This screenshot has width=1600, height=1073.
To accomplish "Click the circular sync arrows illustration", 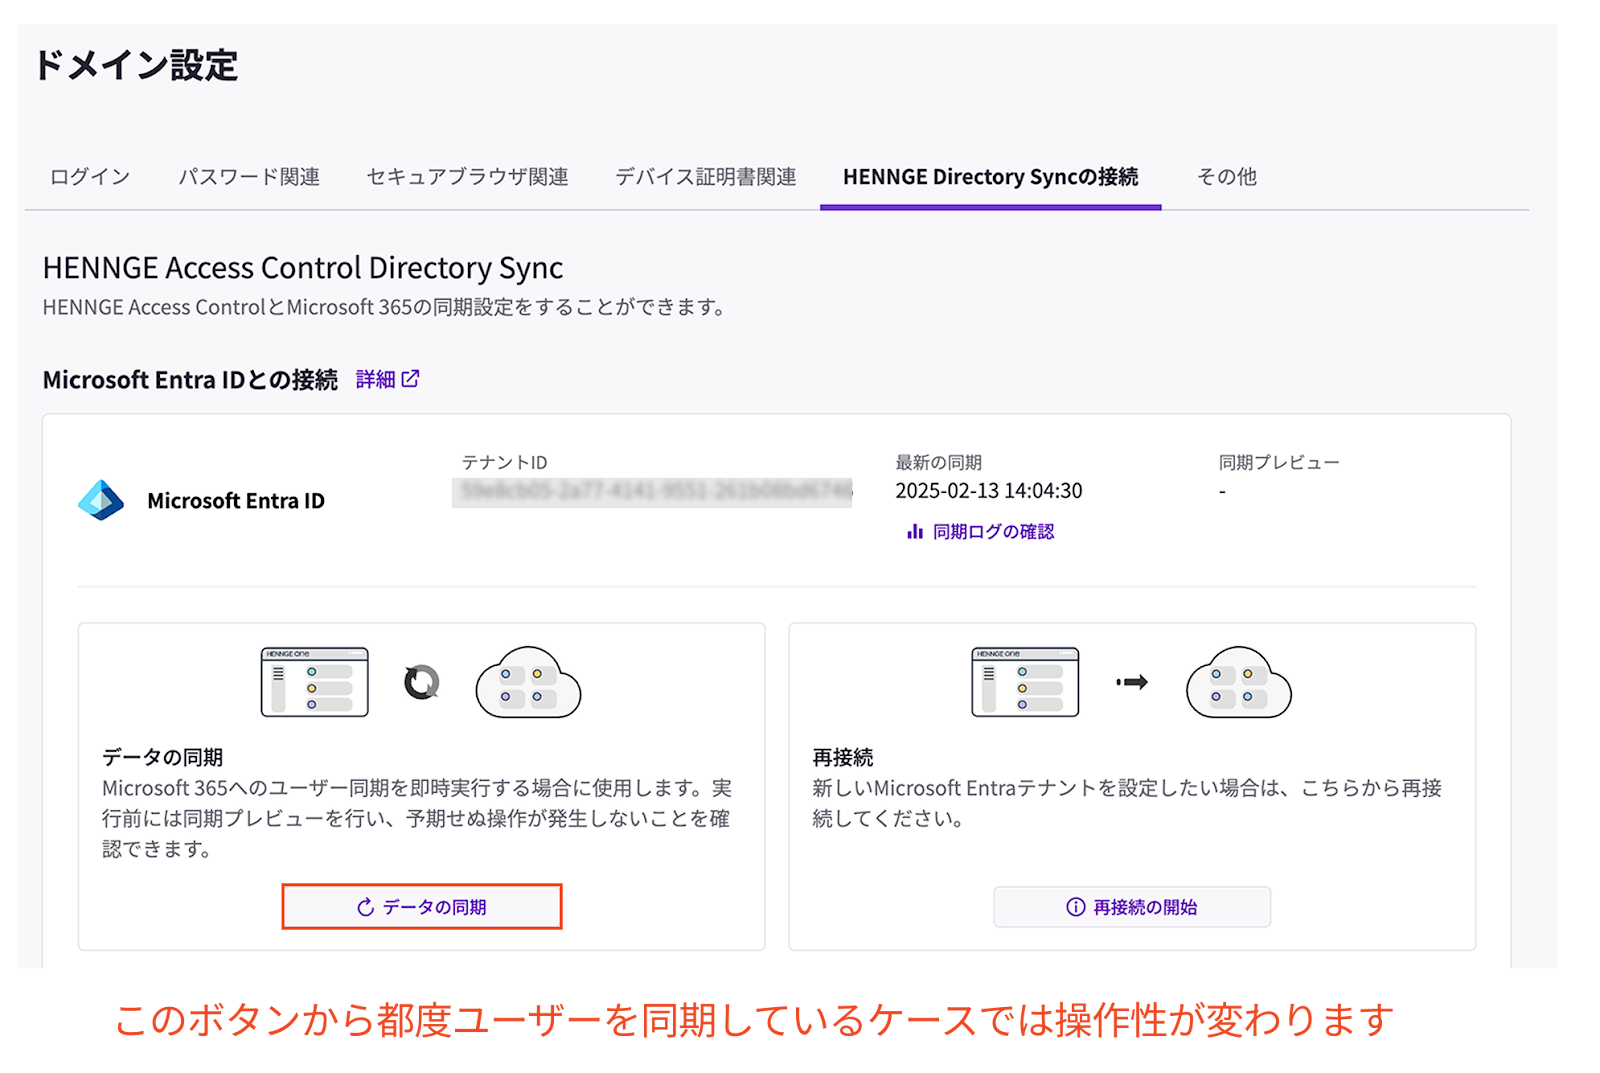I will tap(421, 683).
